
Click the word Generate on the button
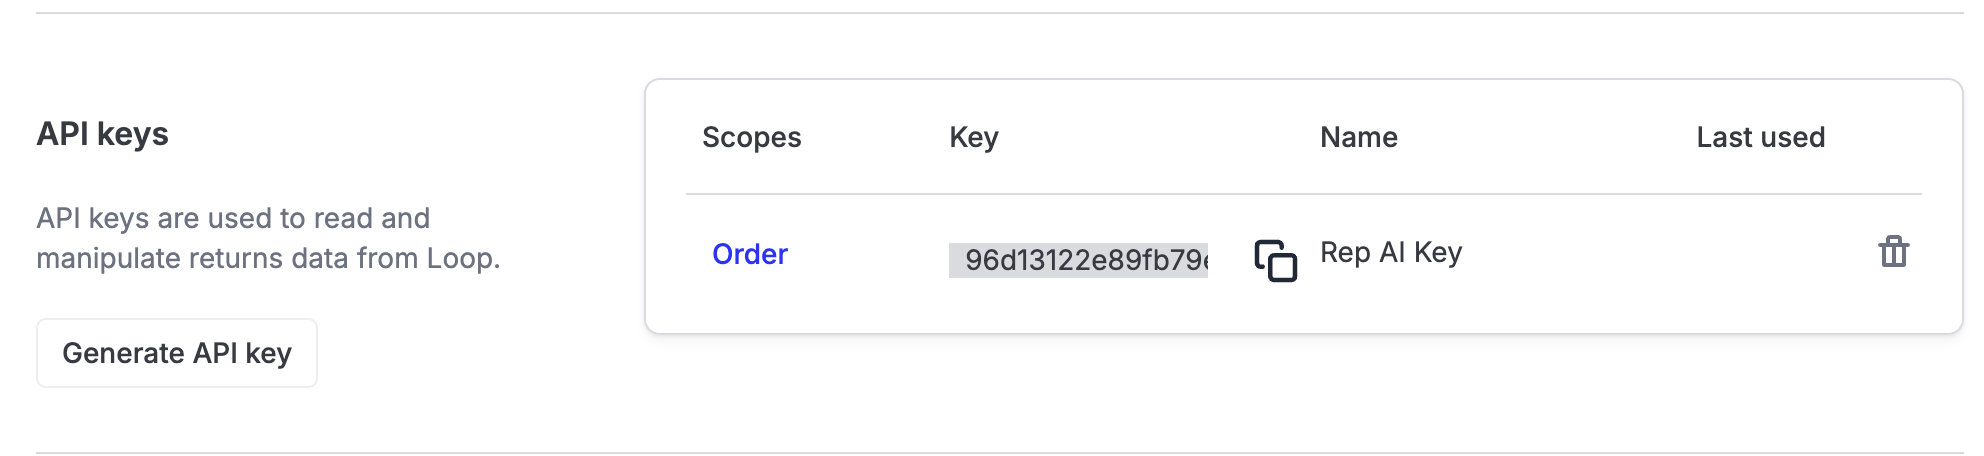click(x=123, y=353)
